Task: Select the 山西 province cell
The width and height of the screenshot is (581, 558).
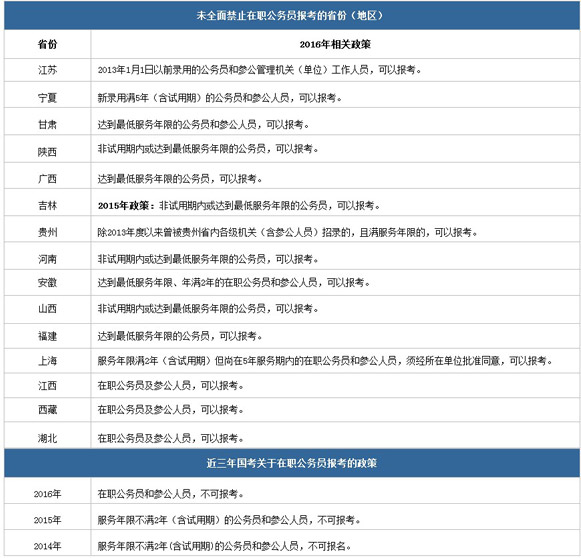Action: [47, 308]
